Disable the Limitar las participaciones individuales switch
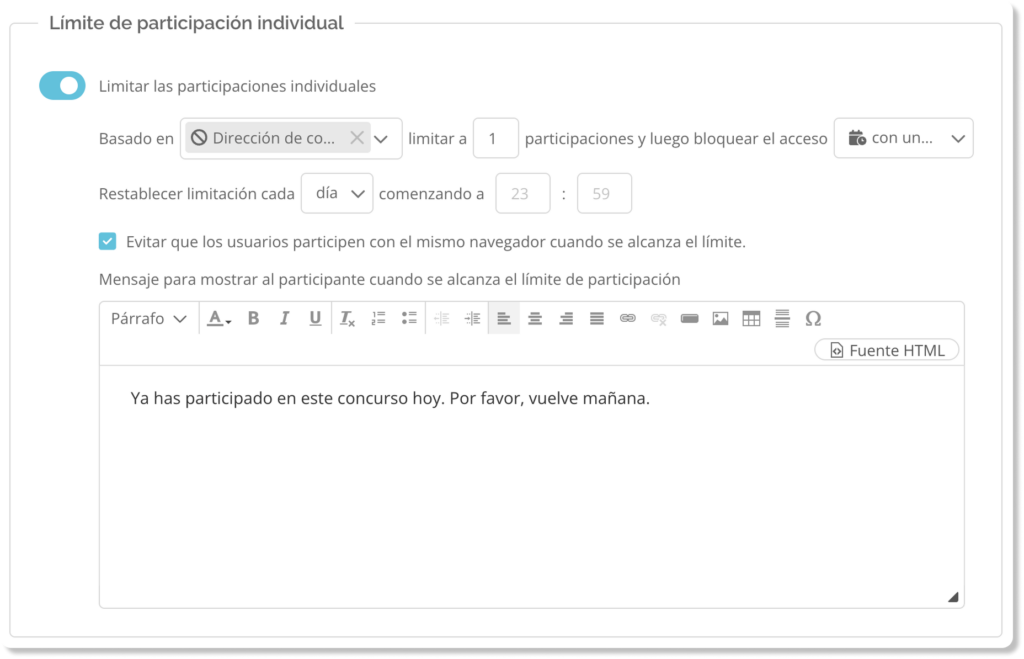Screen dimensions: 1024x659 [62, 86]
